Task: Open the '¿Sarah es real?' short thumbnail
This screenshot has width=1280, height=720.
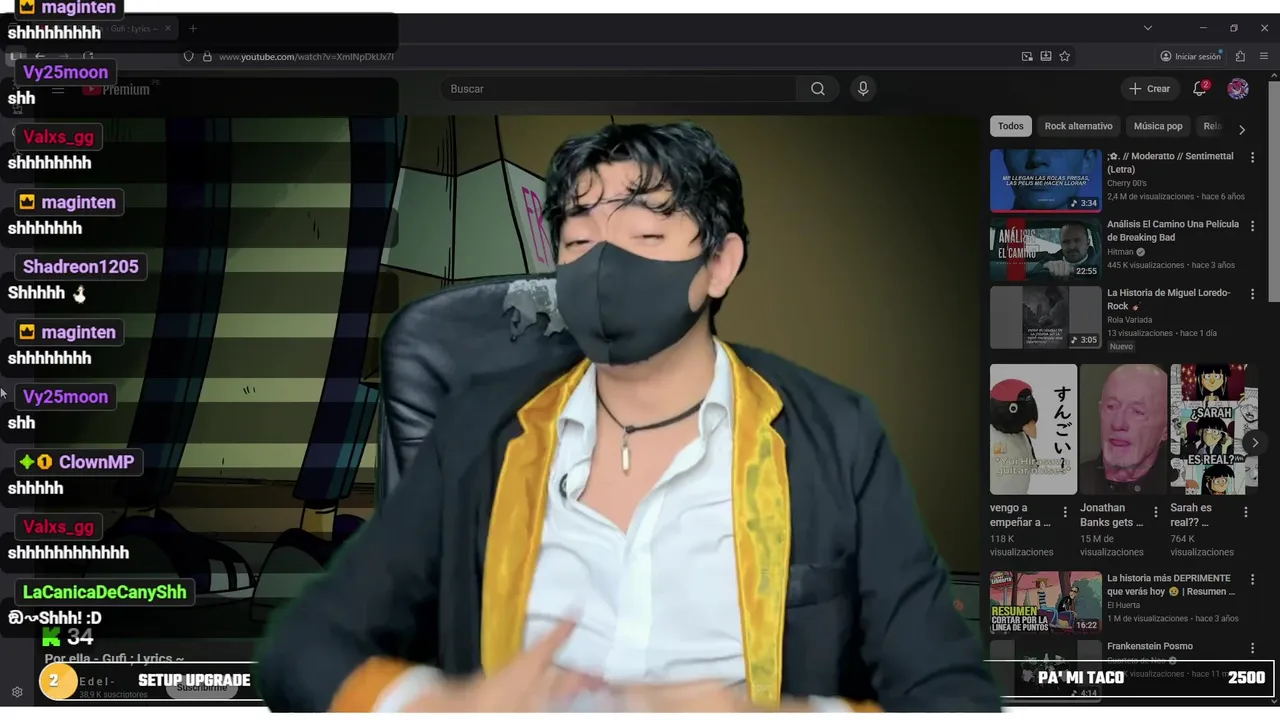Action: click(1214, 429)
